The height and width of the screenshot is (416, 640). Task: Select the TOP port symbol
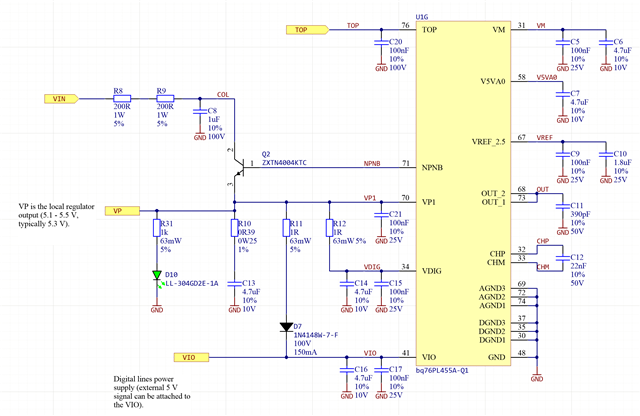307,29
